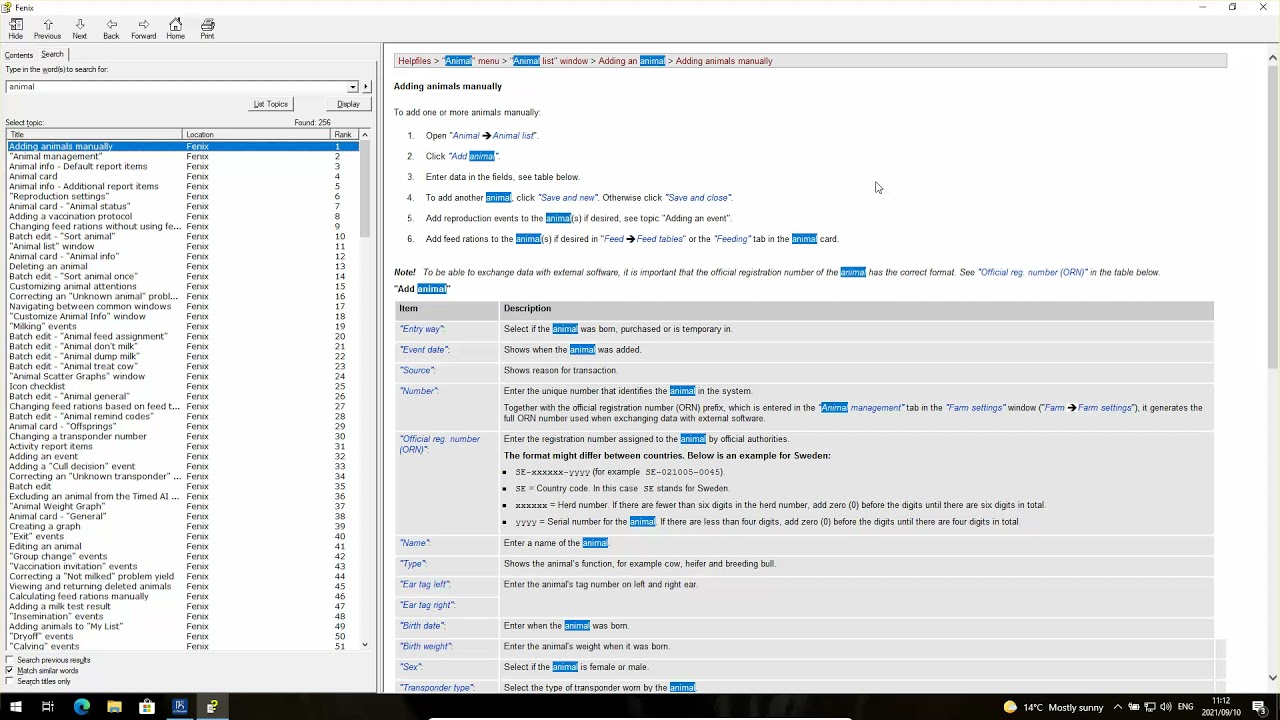Open Task View on the taskbar
The width and height of the screenshot is (1280, 720).
(x=47, y=707)
